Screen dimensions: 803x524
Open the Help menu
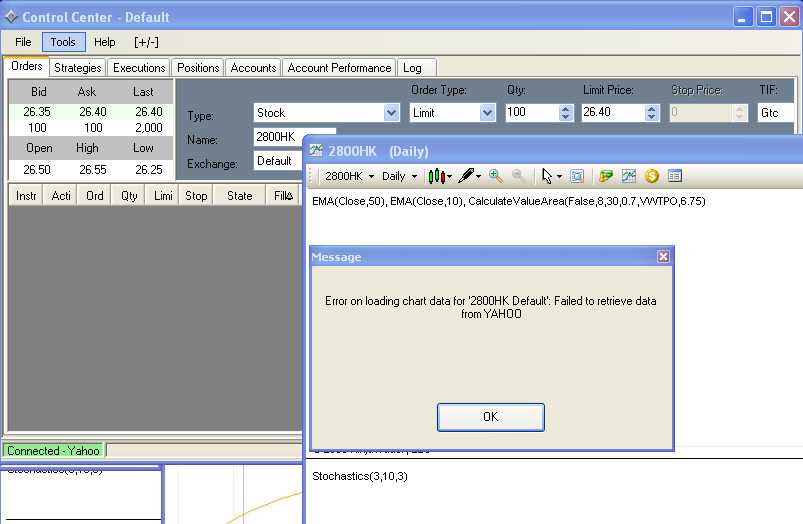click(x=104, y=42)
